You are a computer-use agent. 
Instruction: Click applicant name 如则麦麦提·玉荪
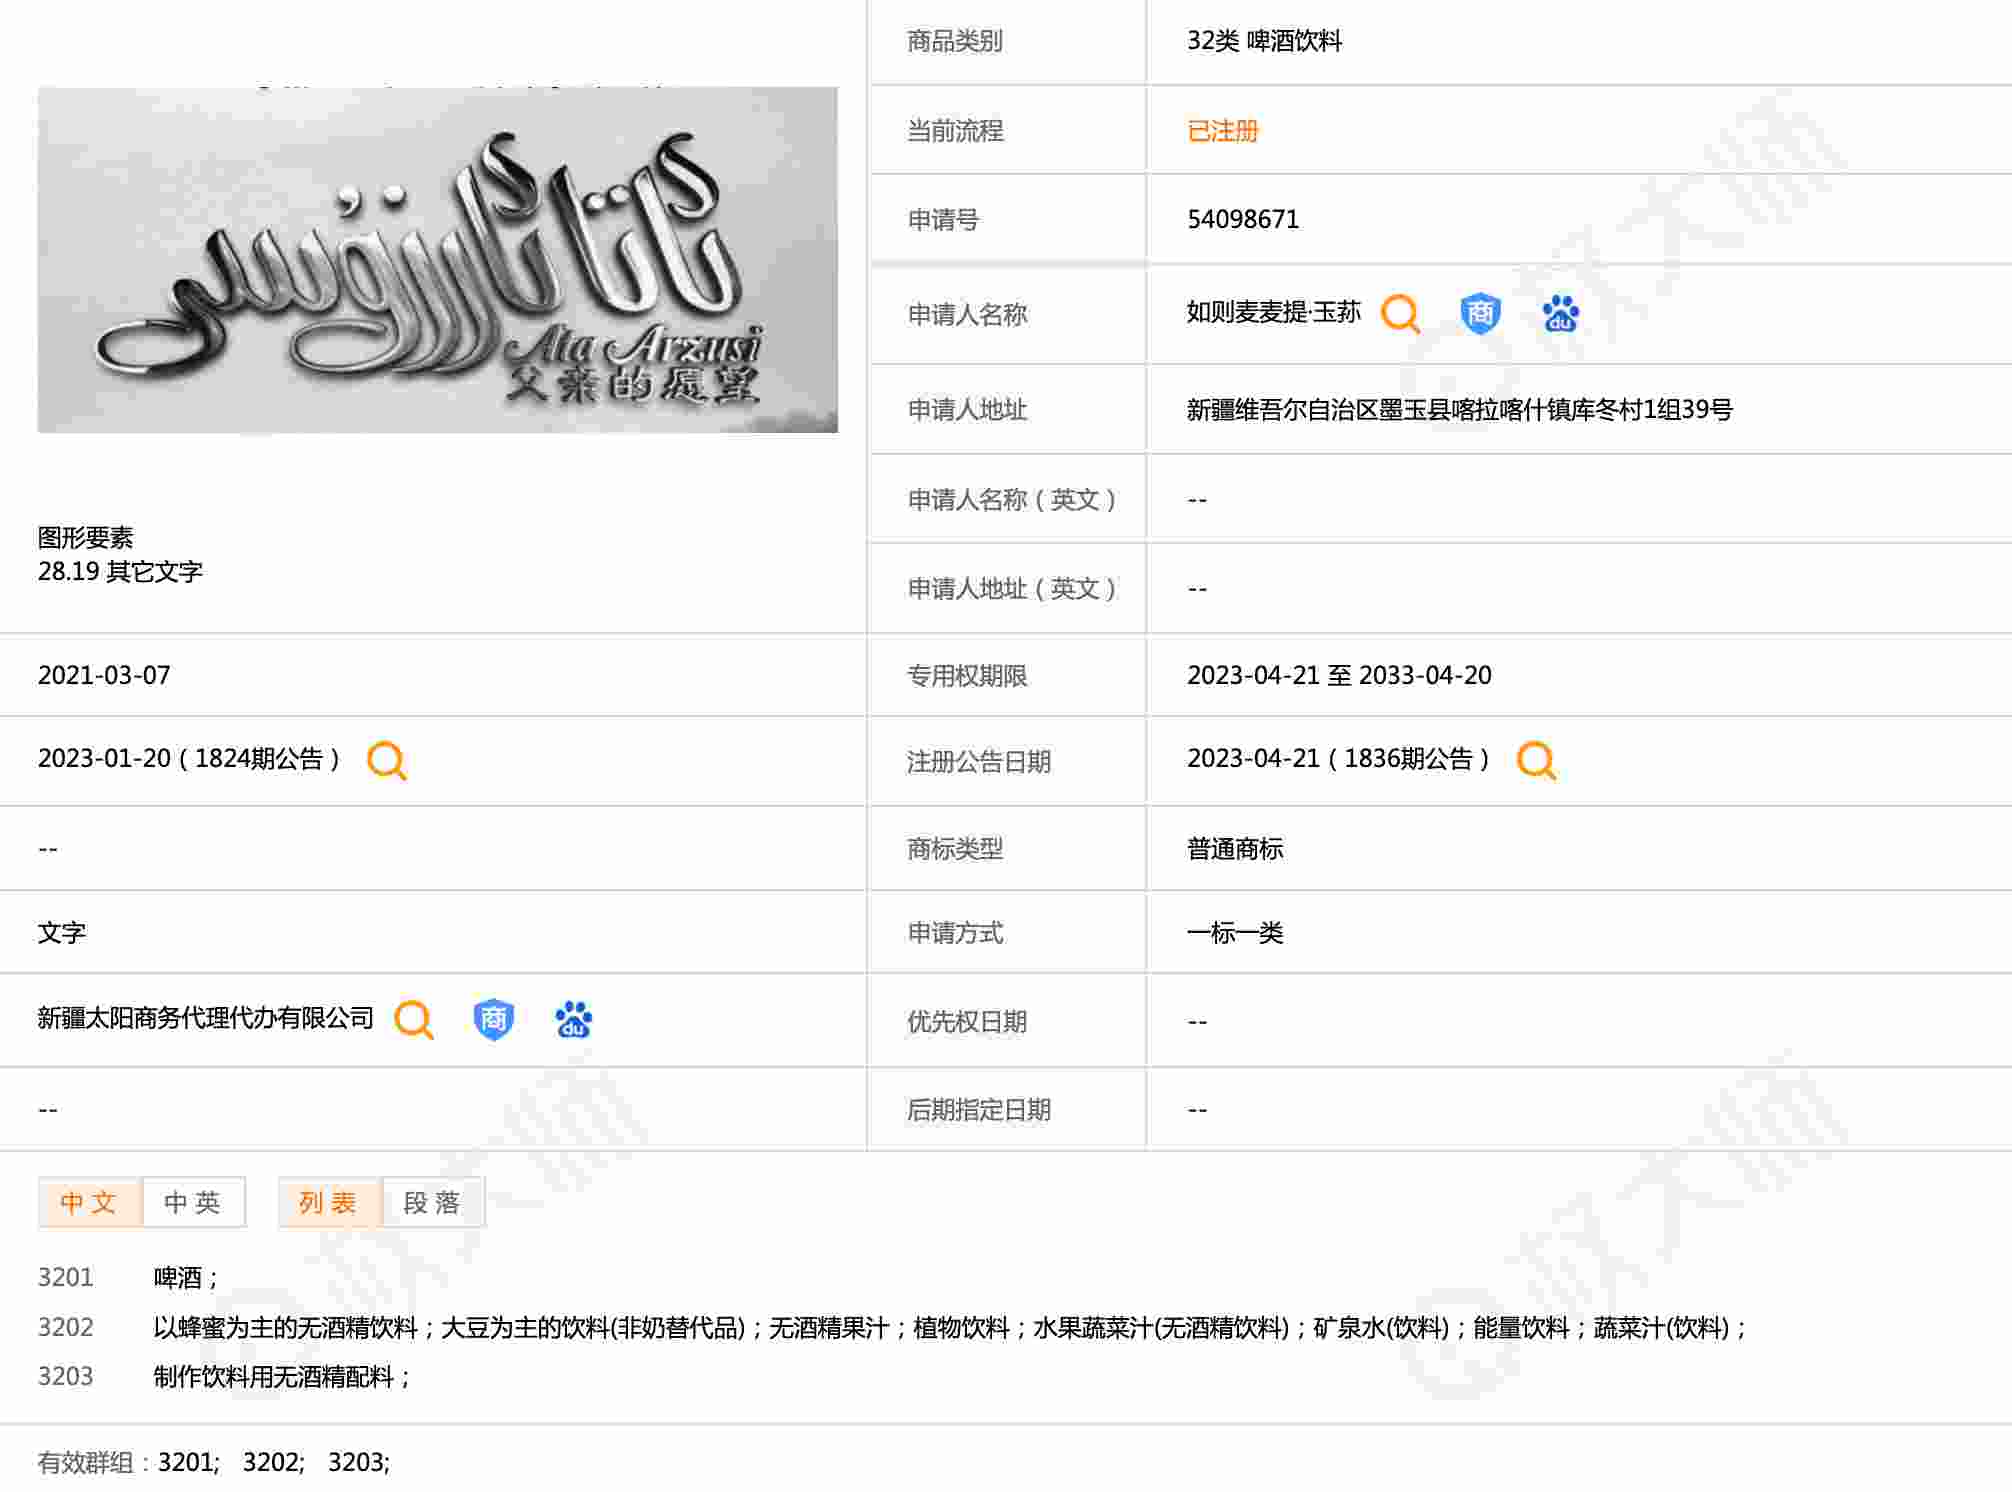pos(1273,313)
